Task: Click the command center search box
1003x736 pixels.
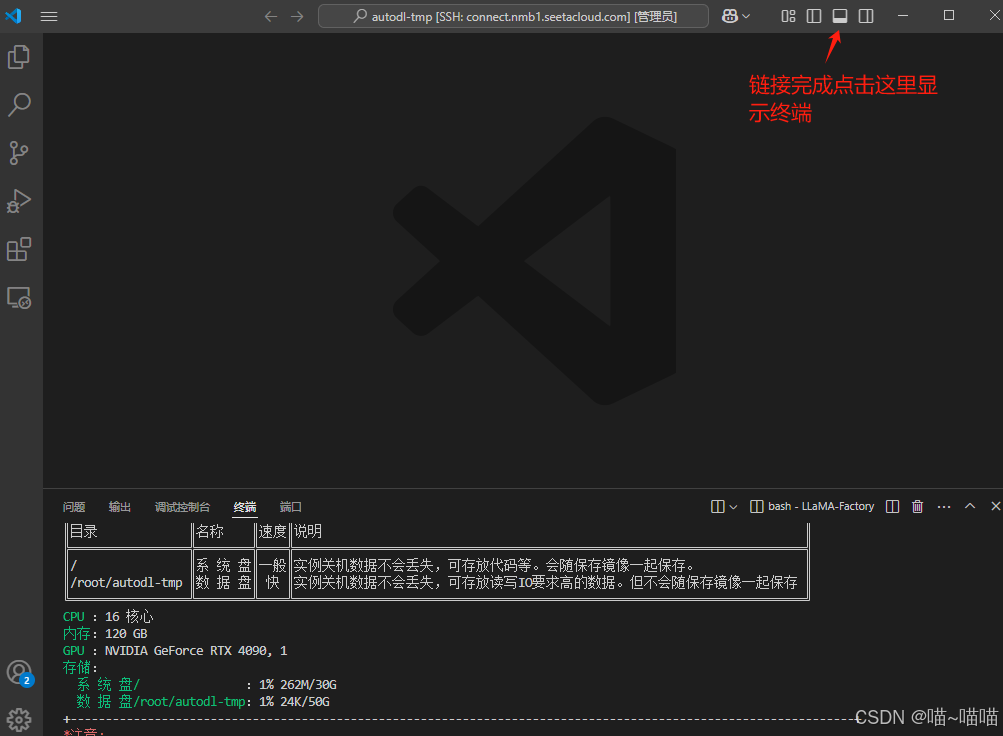Action: click(513, 16)
